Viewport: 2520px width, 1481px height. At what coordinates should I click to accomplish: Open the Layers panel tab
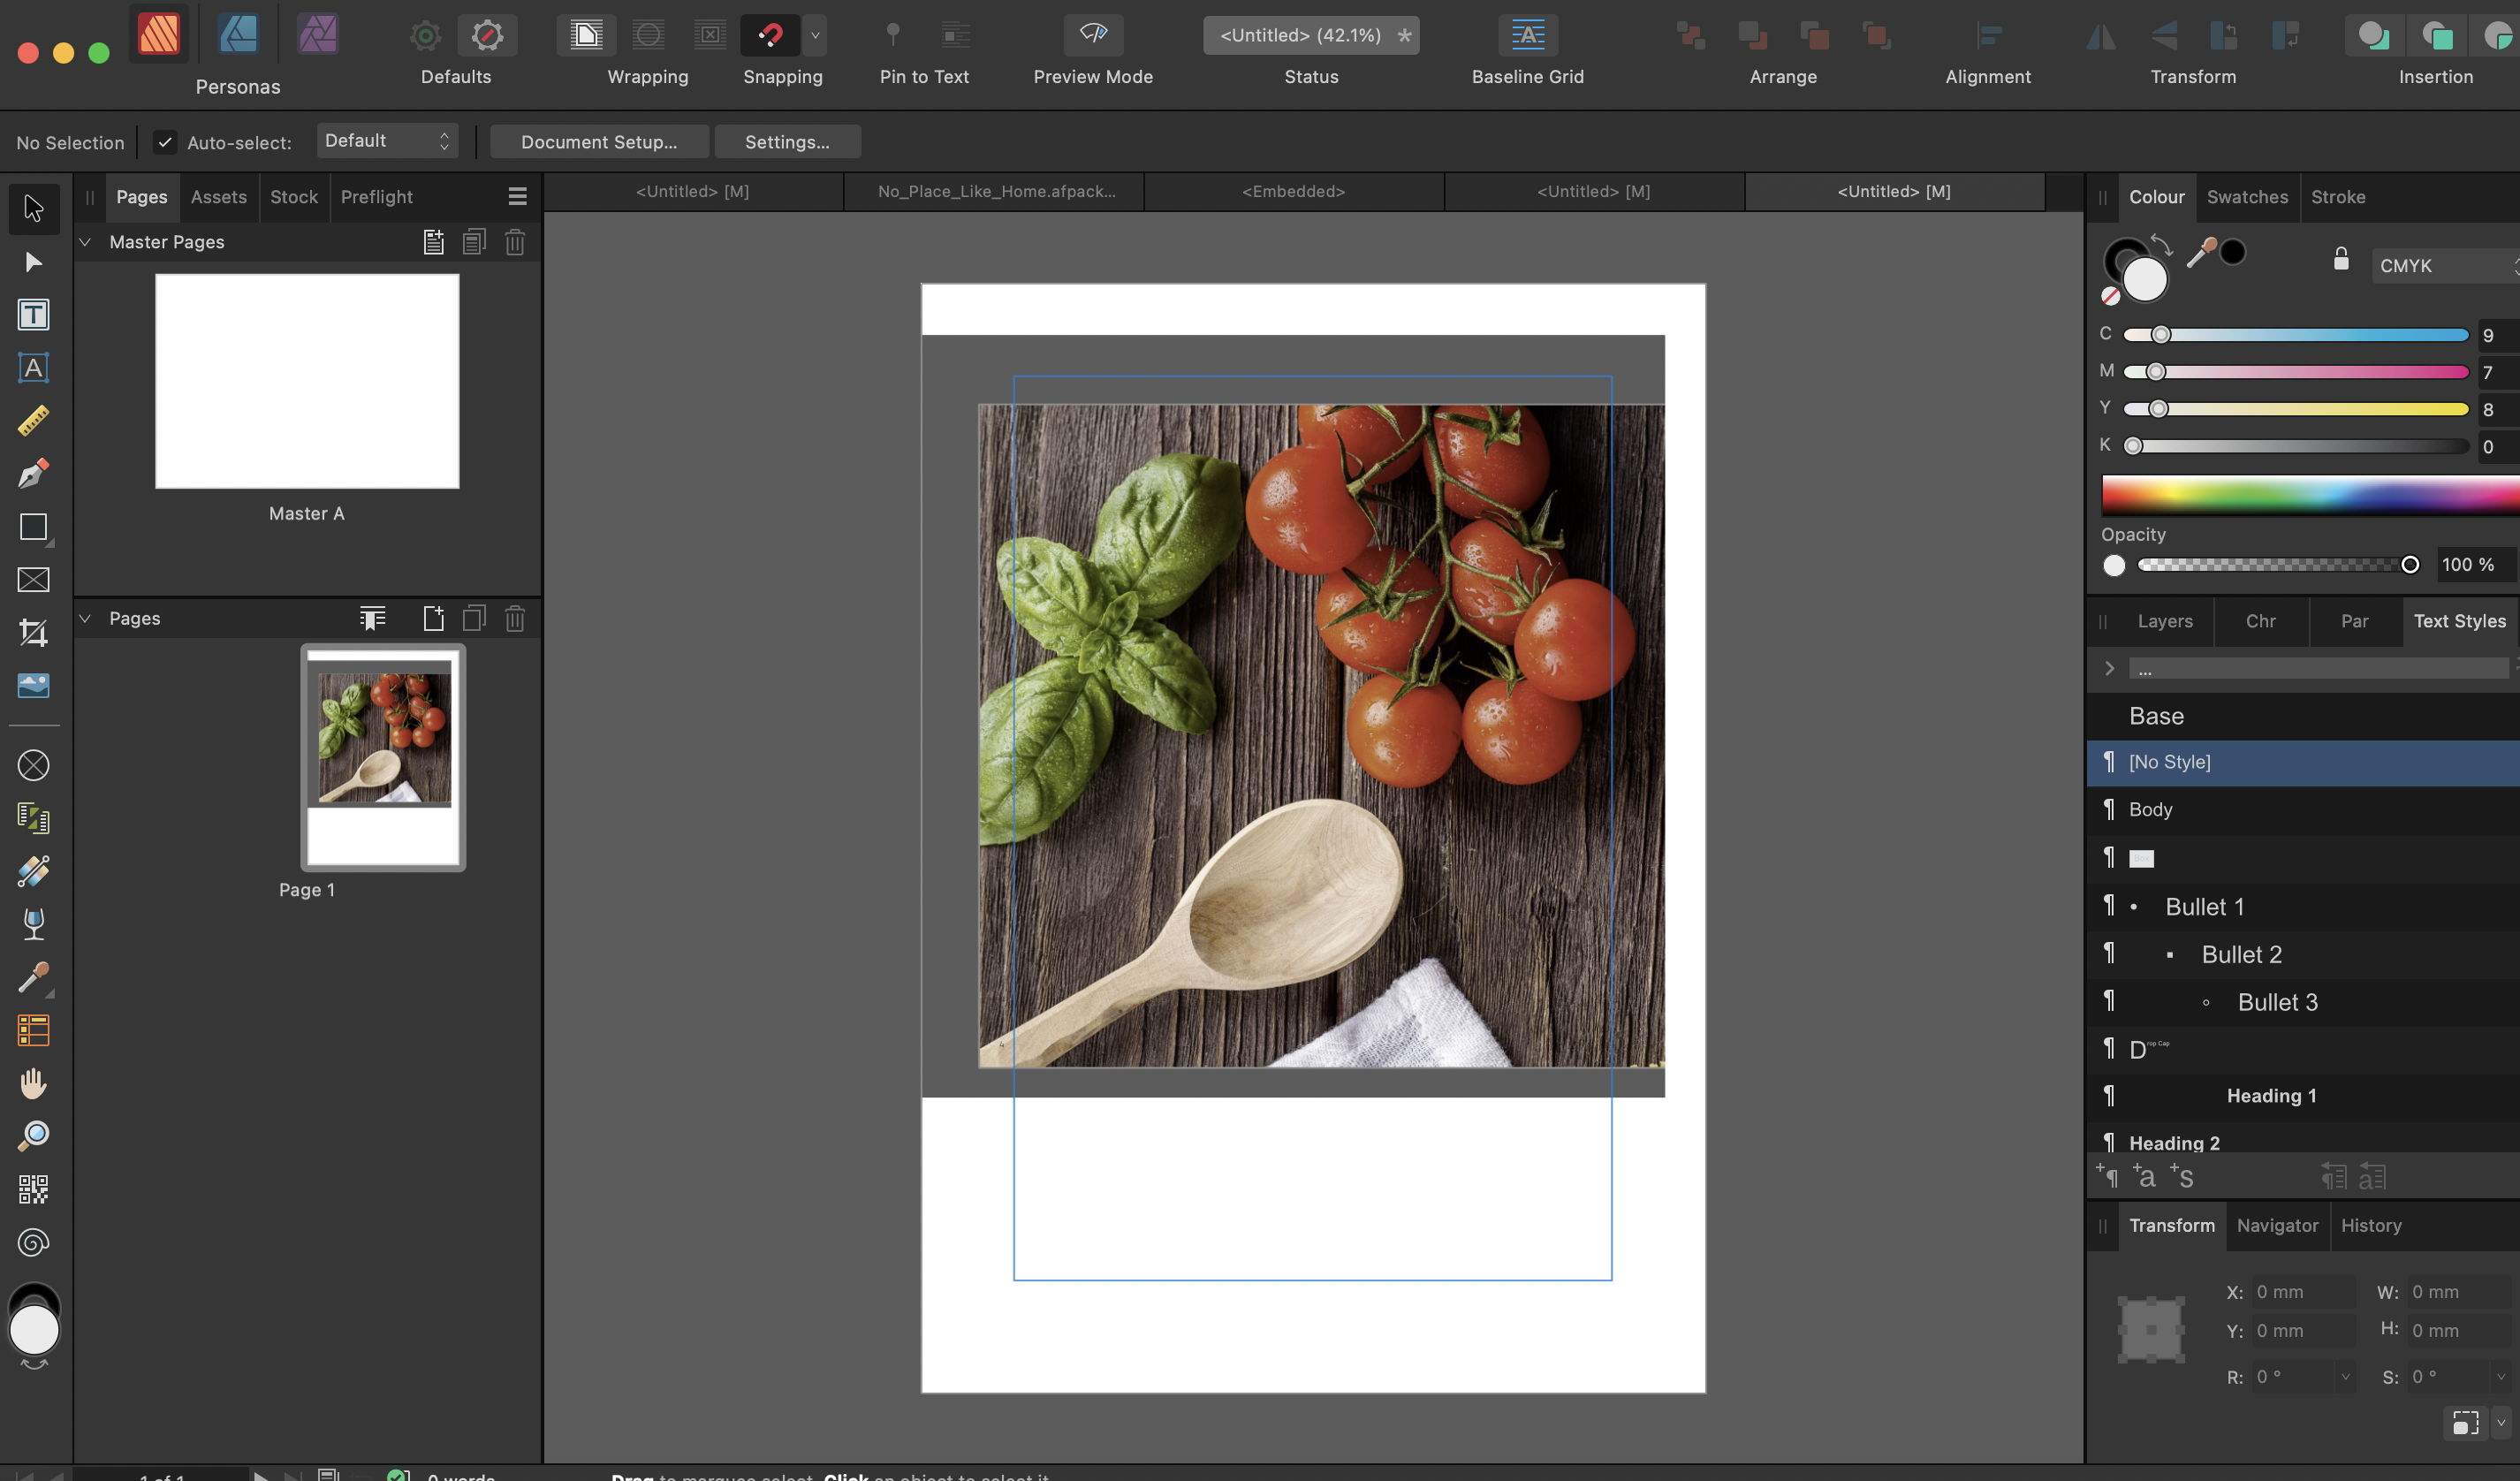(2165, 621)
